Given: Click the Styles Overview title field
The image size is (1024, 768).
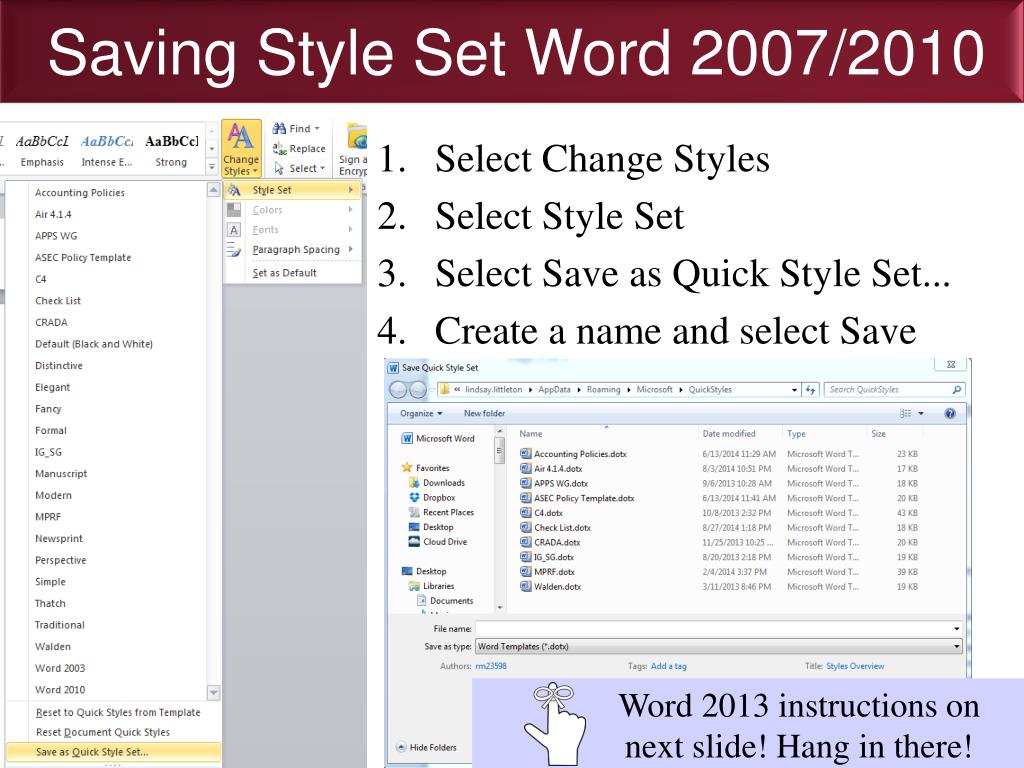Looking at the screenshot, I should click(x=855, y=666).
